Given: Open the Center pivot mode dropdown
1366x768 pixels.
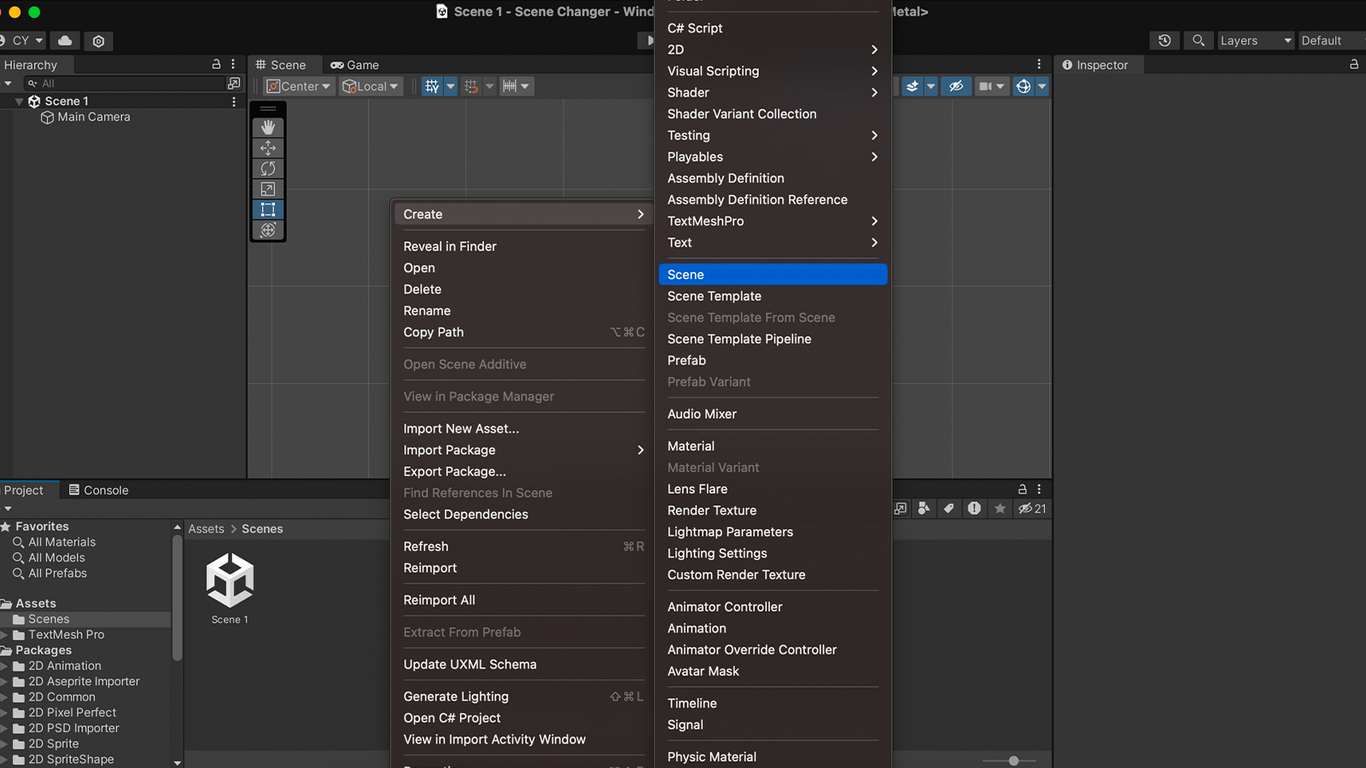Looking at the screenshot, I should point(298,86).
